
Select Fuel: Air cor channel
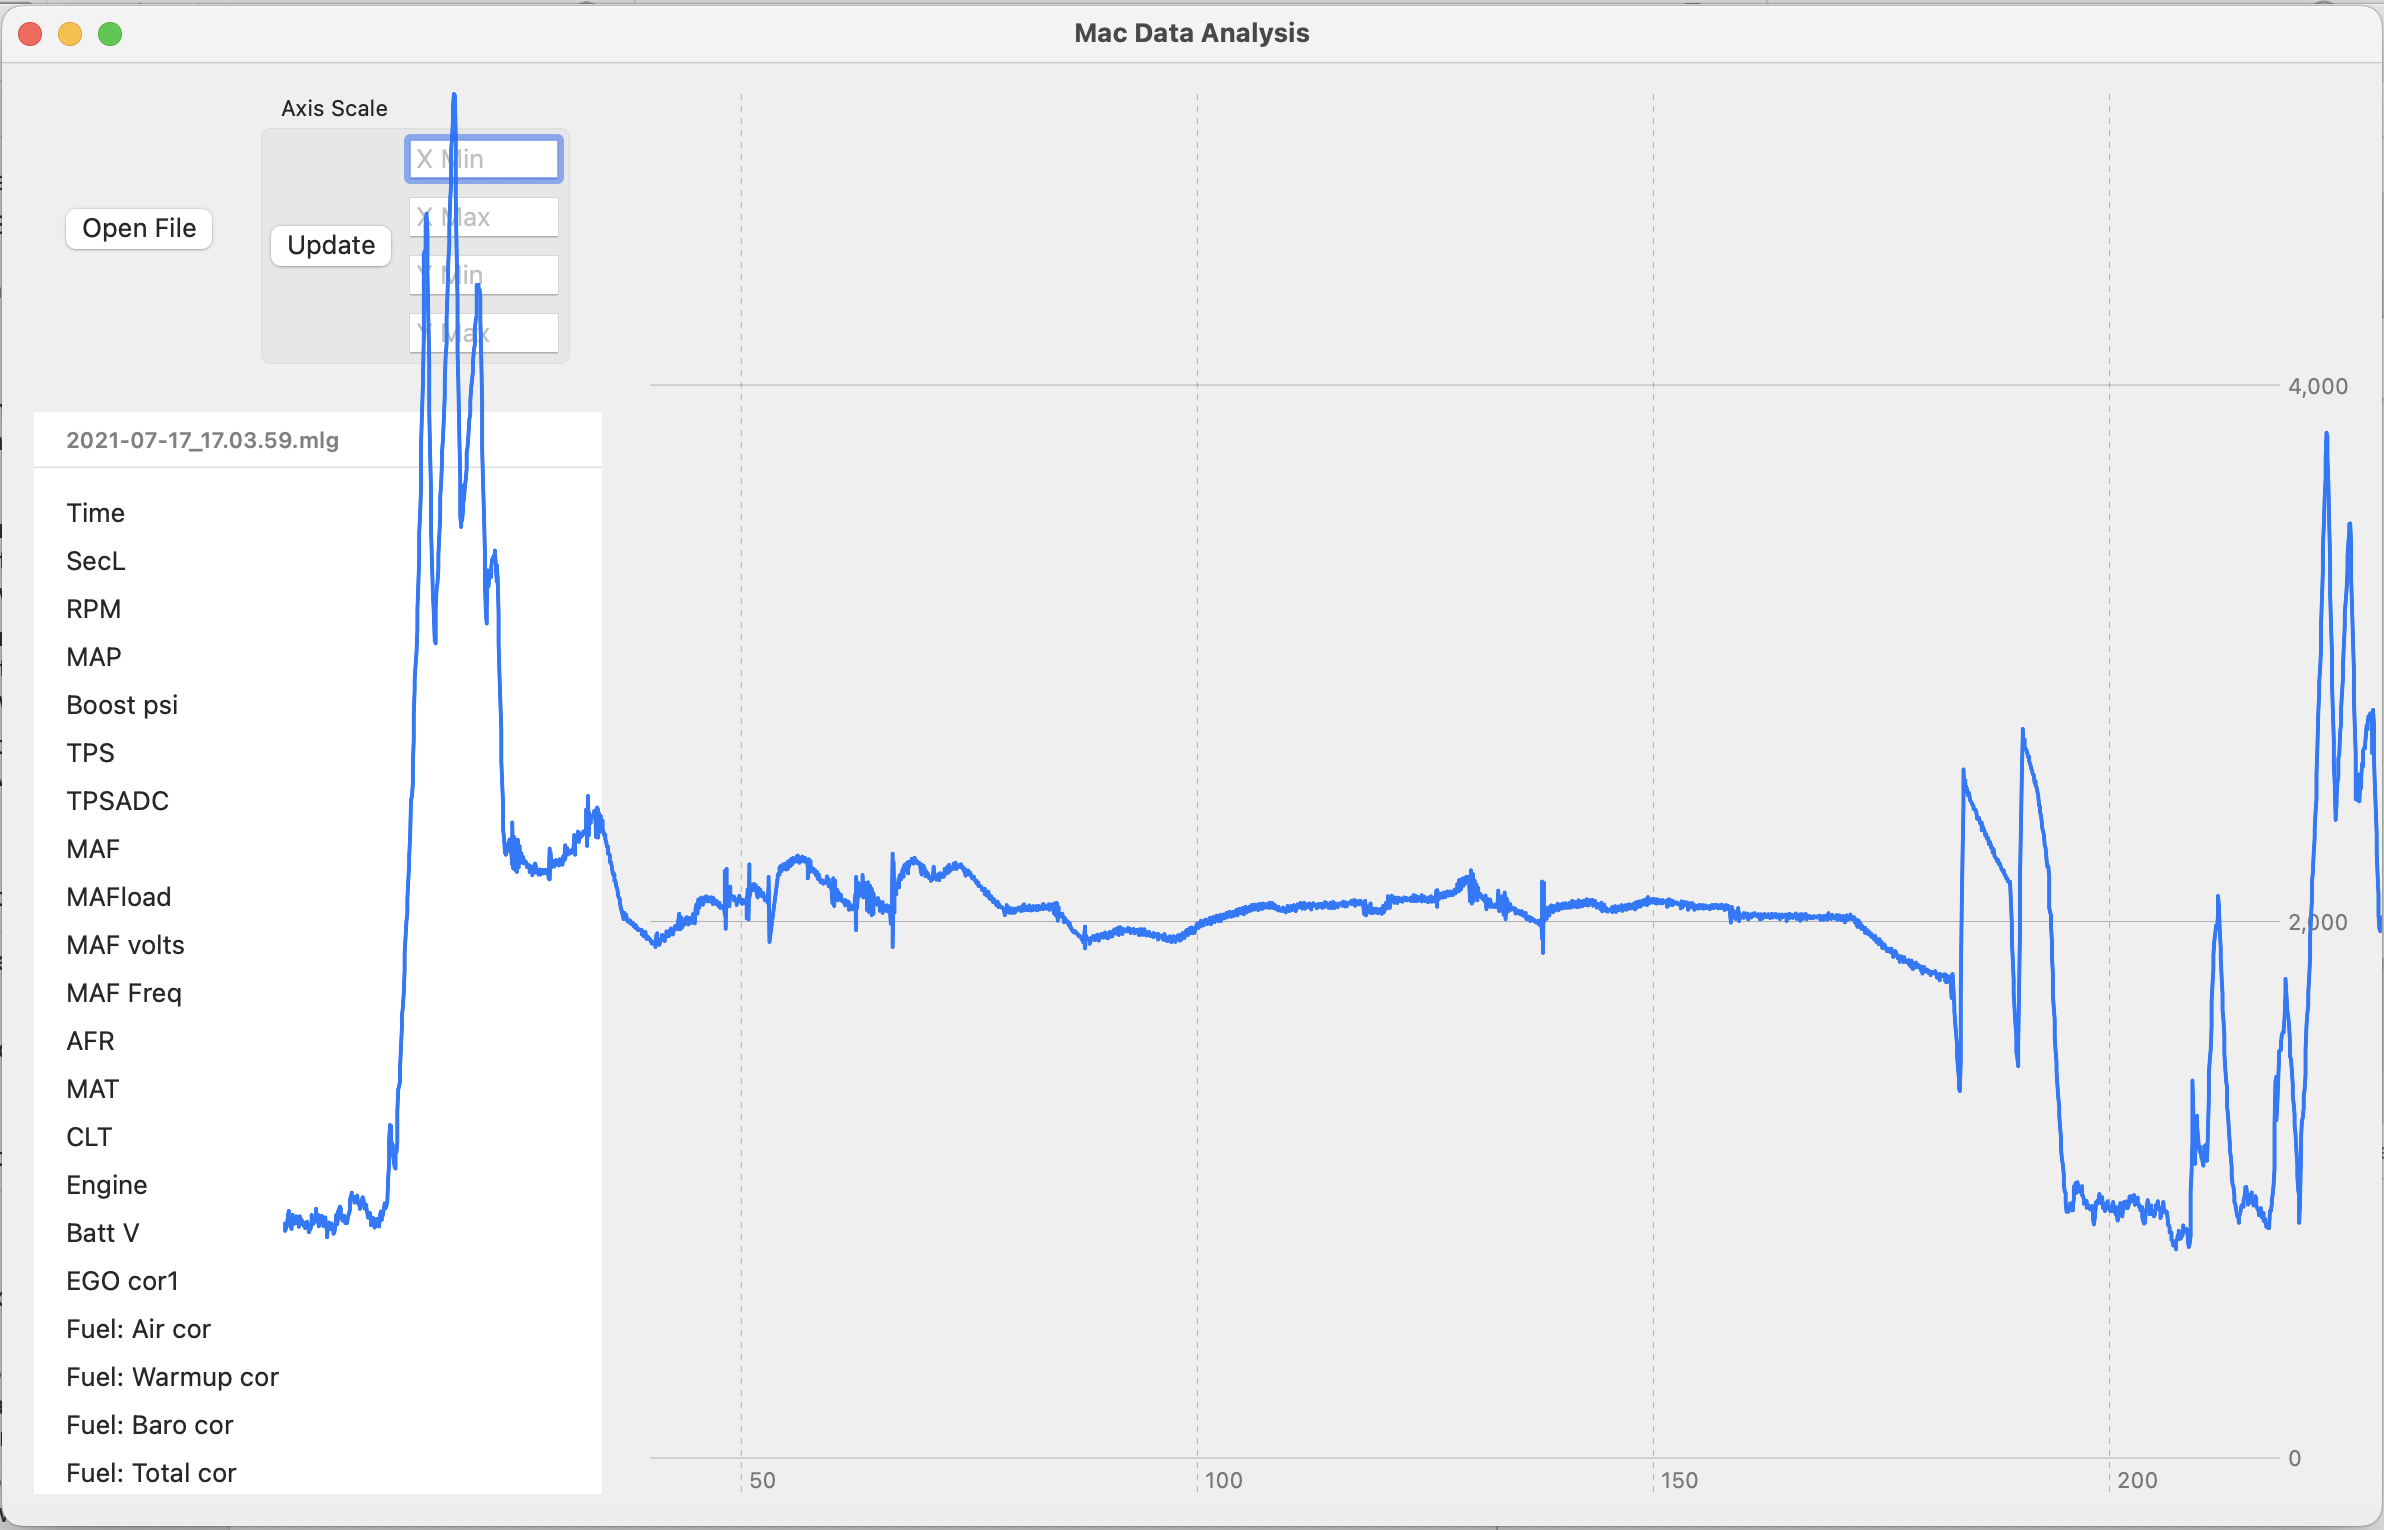point(318,1329)
